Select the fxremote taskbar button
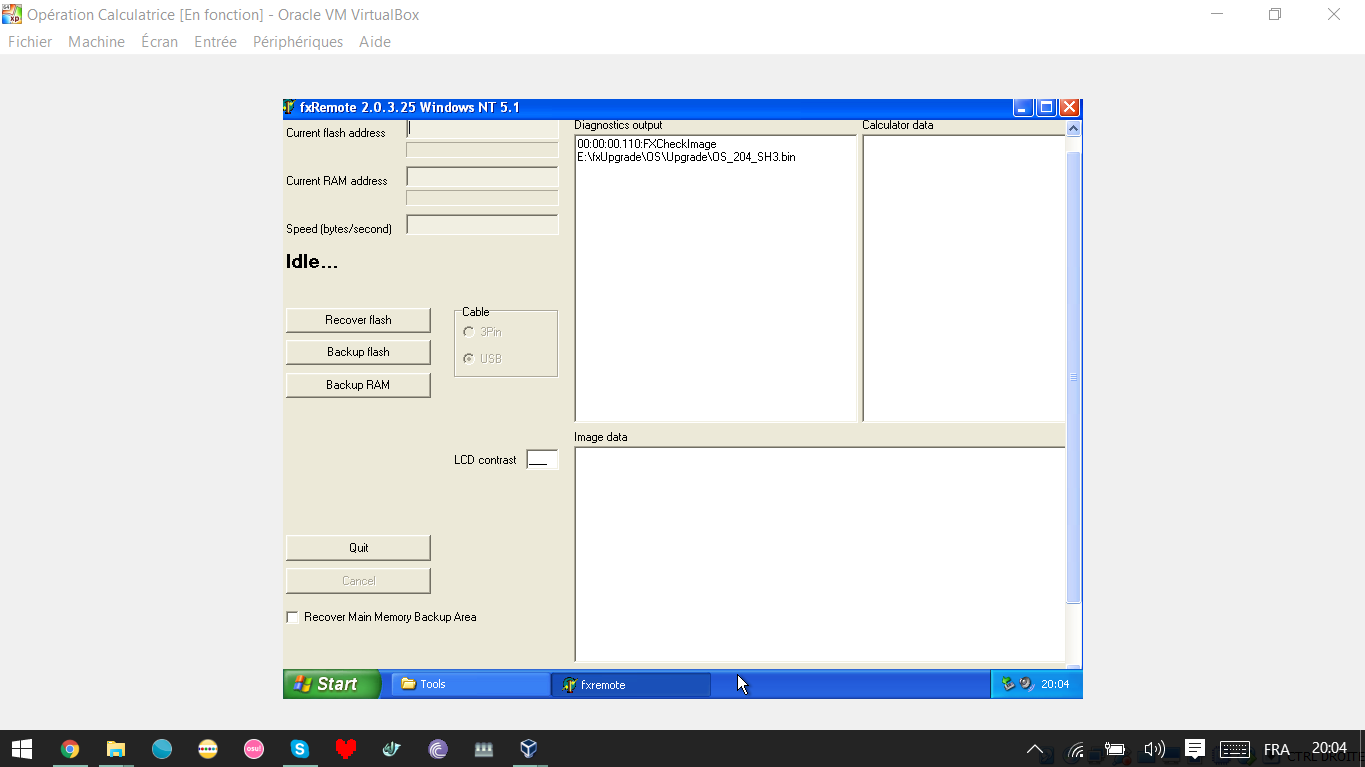 click(630, 685)
